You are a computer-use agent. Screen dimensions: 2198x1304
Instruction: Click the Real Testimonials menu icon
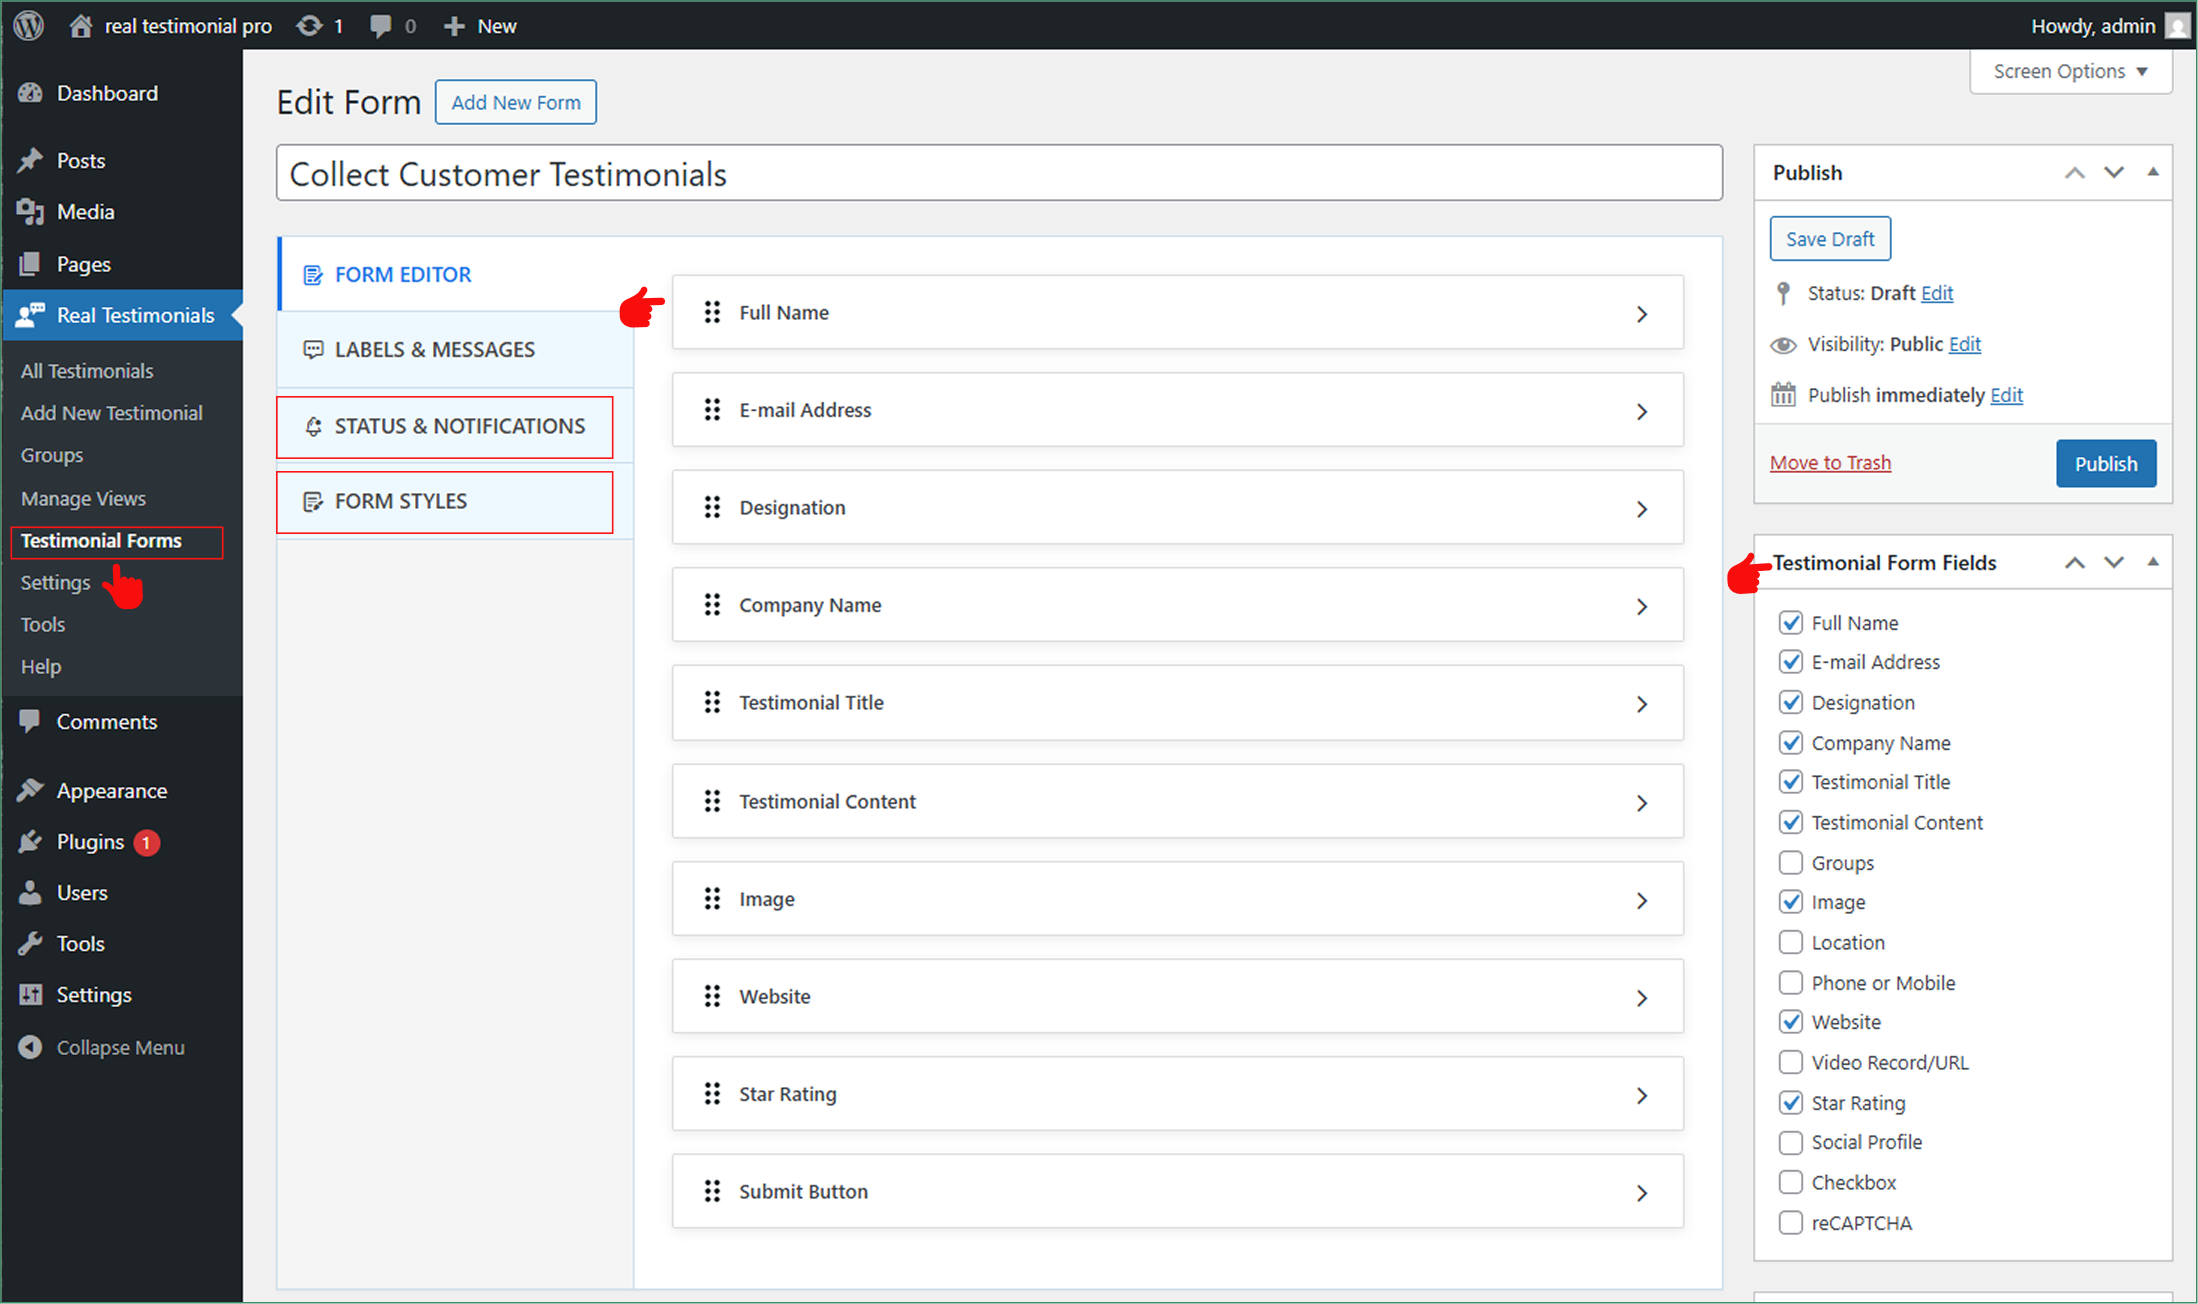point(31,315)
